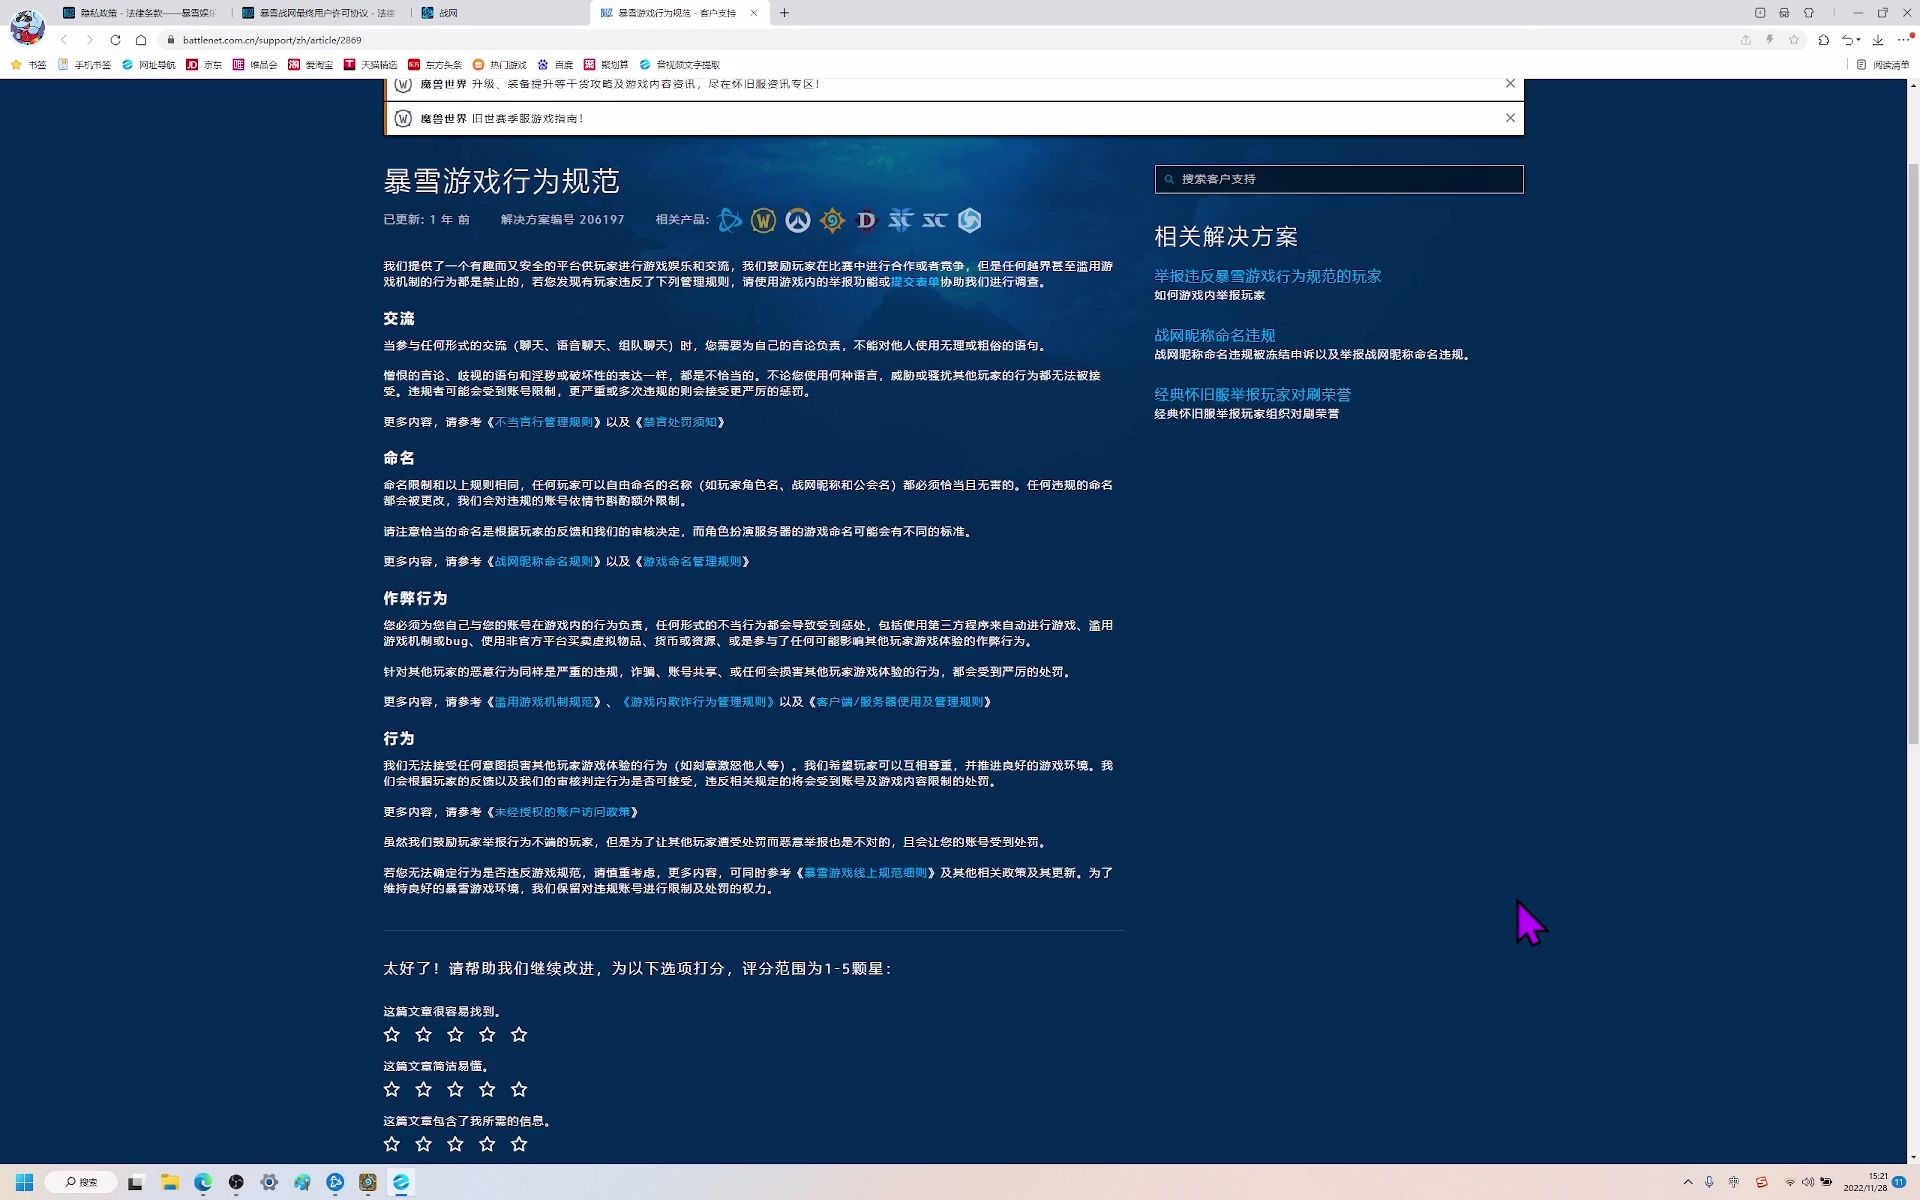Screen dimensions: 1920x1200
Task: Click the browser address bar URL
Action: coord(272,40)
